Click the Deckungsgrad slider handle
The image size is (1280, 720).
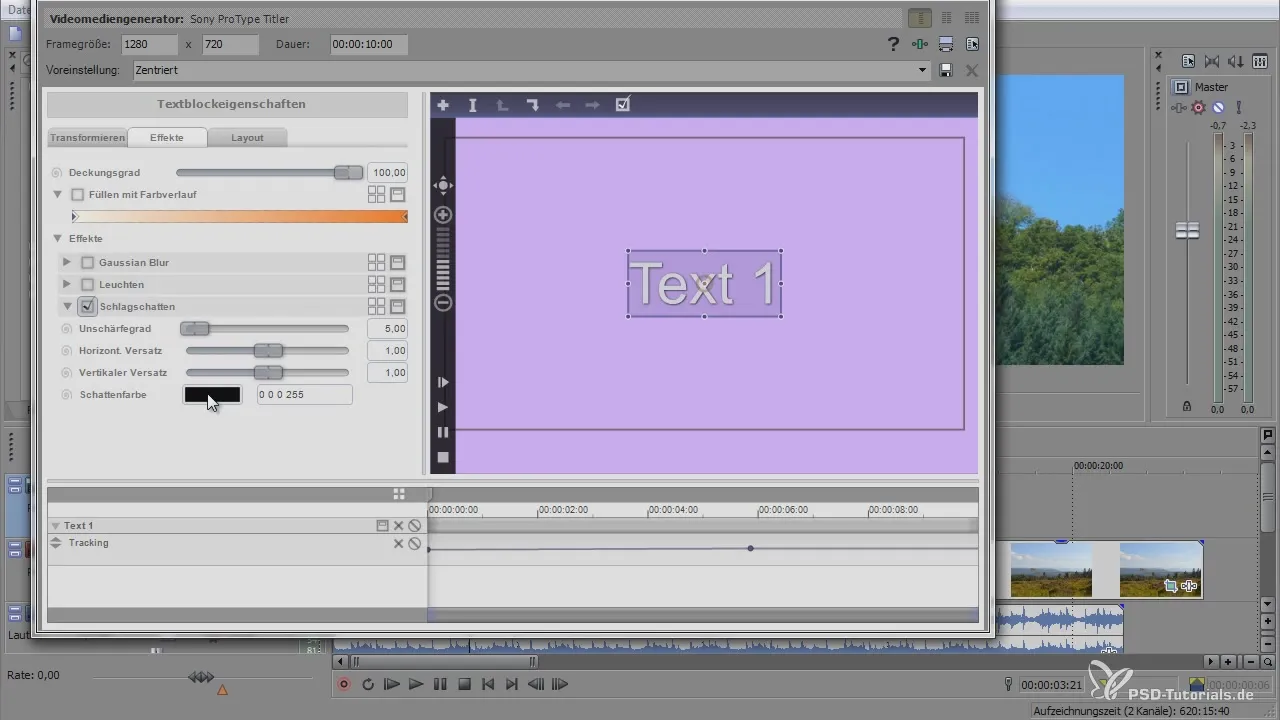click(x=348, y=173)
